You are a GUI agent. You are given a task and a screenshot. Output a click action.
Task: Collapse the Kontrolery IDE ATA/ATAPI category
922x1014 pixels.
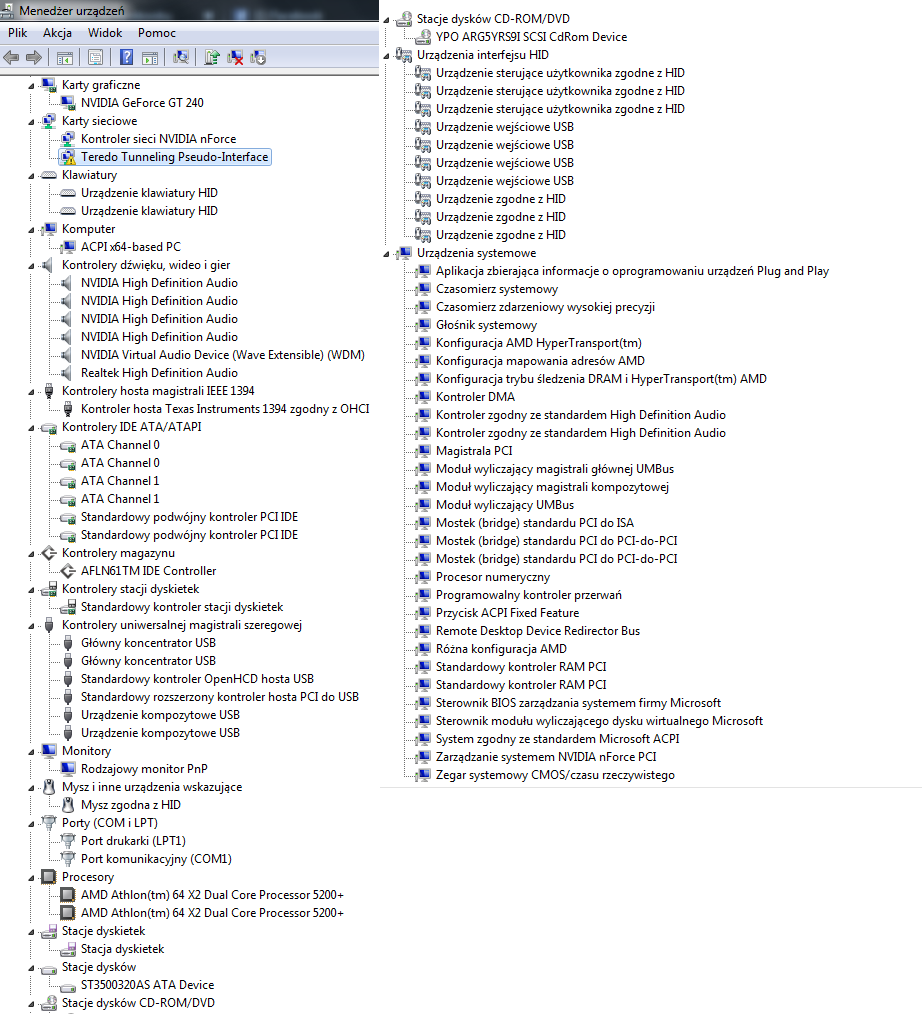31,428
